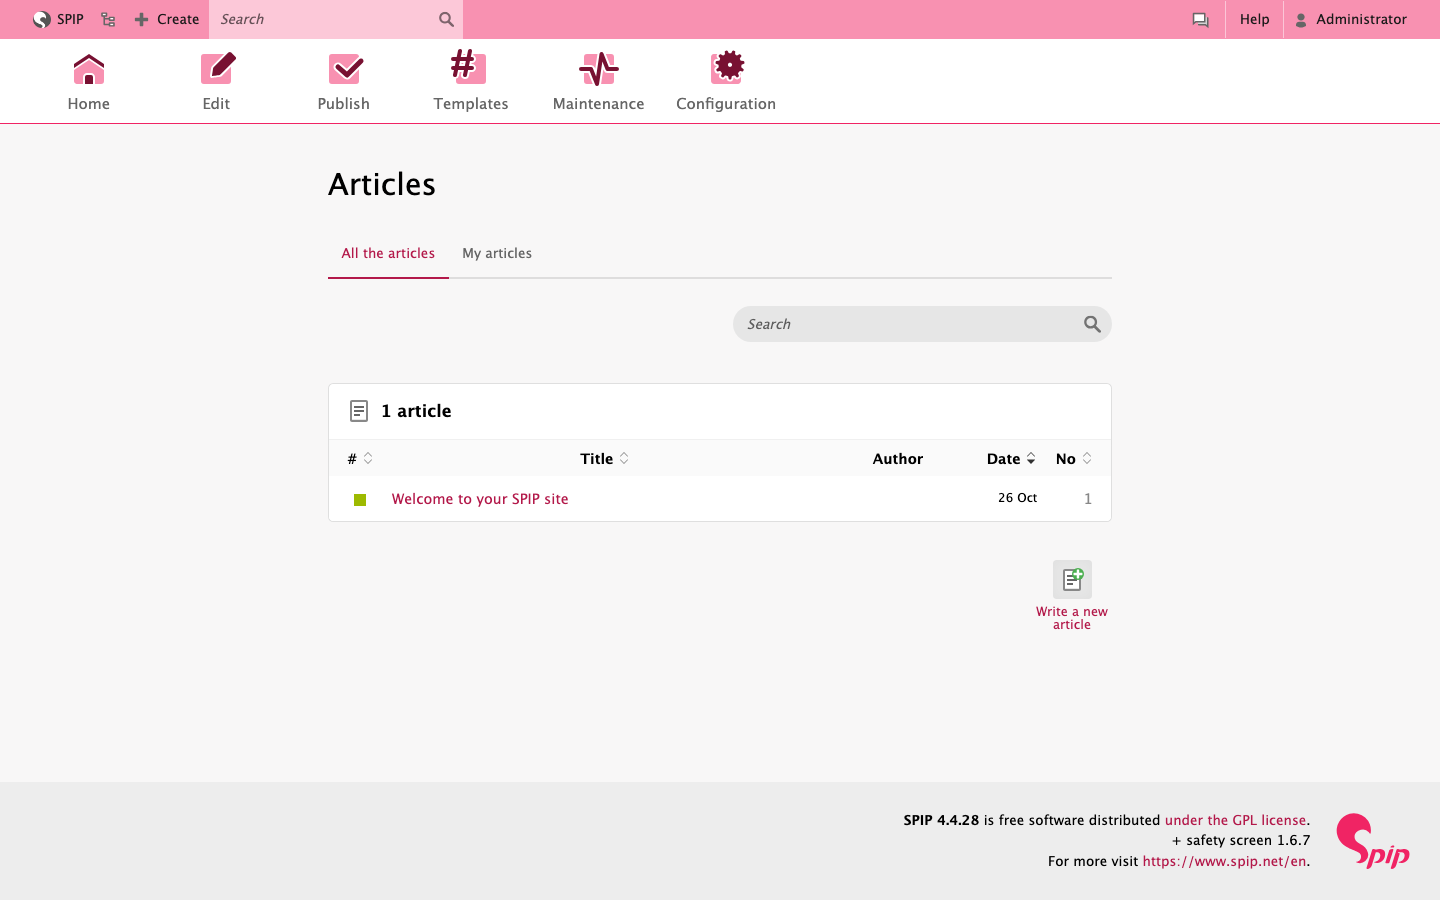Click the Write a new article link

[x=1072, y=618]
